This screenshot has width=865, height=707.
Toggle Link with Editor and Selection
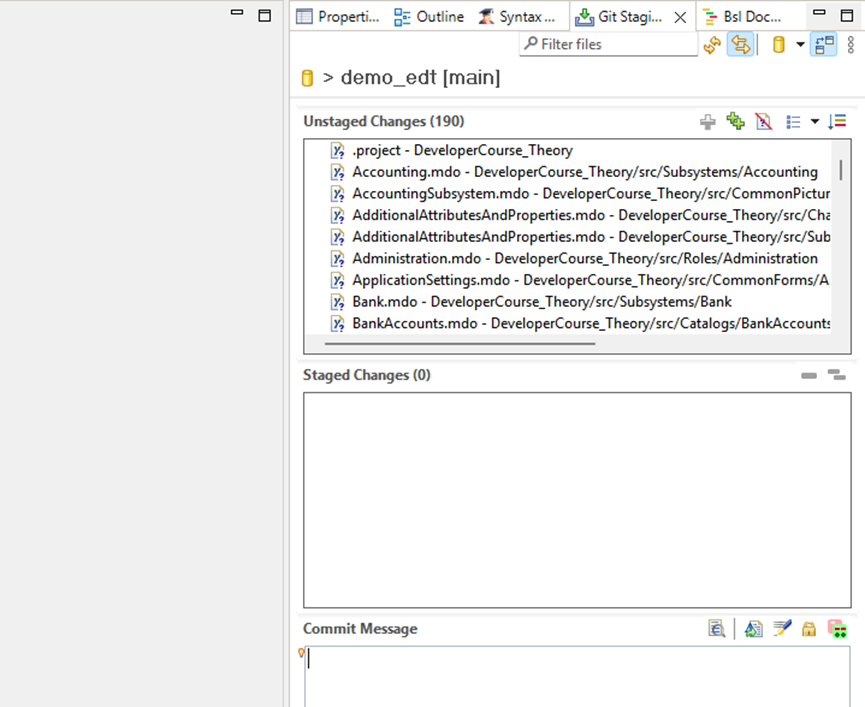[x=740, y=45]
